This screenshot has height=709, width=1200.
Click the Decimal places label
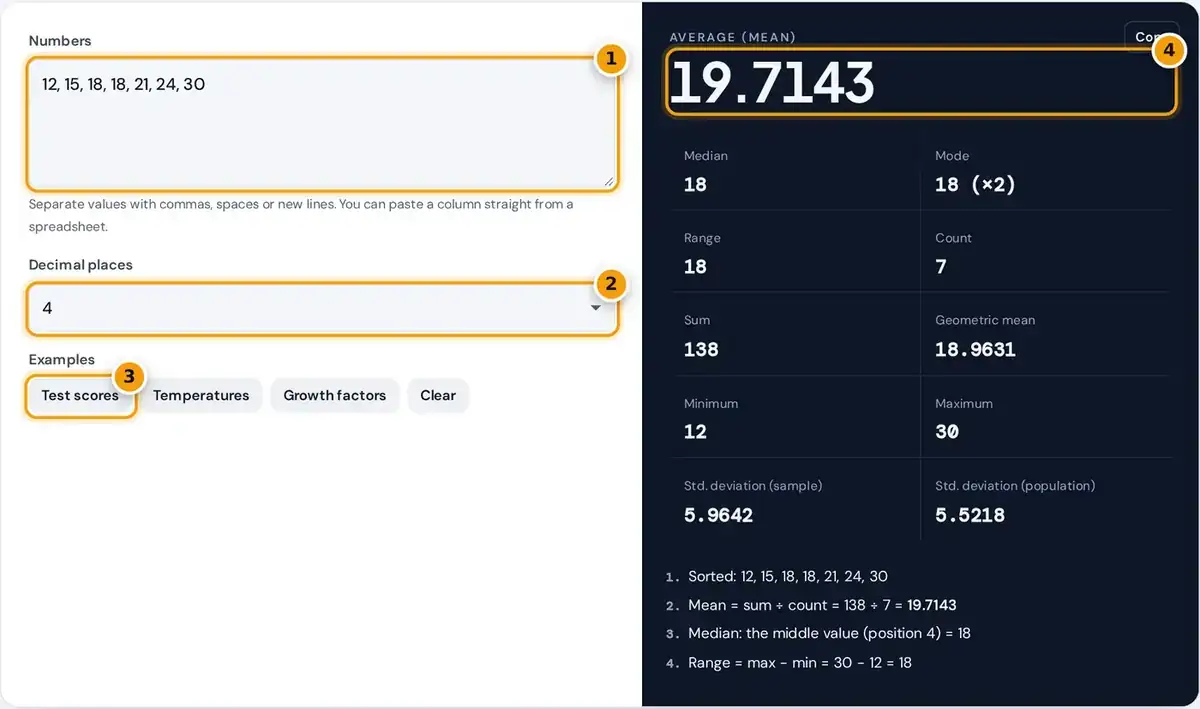(x=80, y=265)
